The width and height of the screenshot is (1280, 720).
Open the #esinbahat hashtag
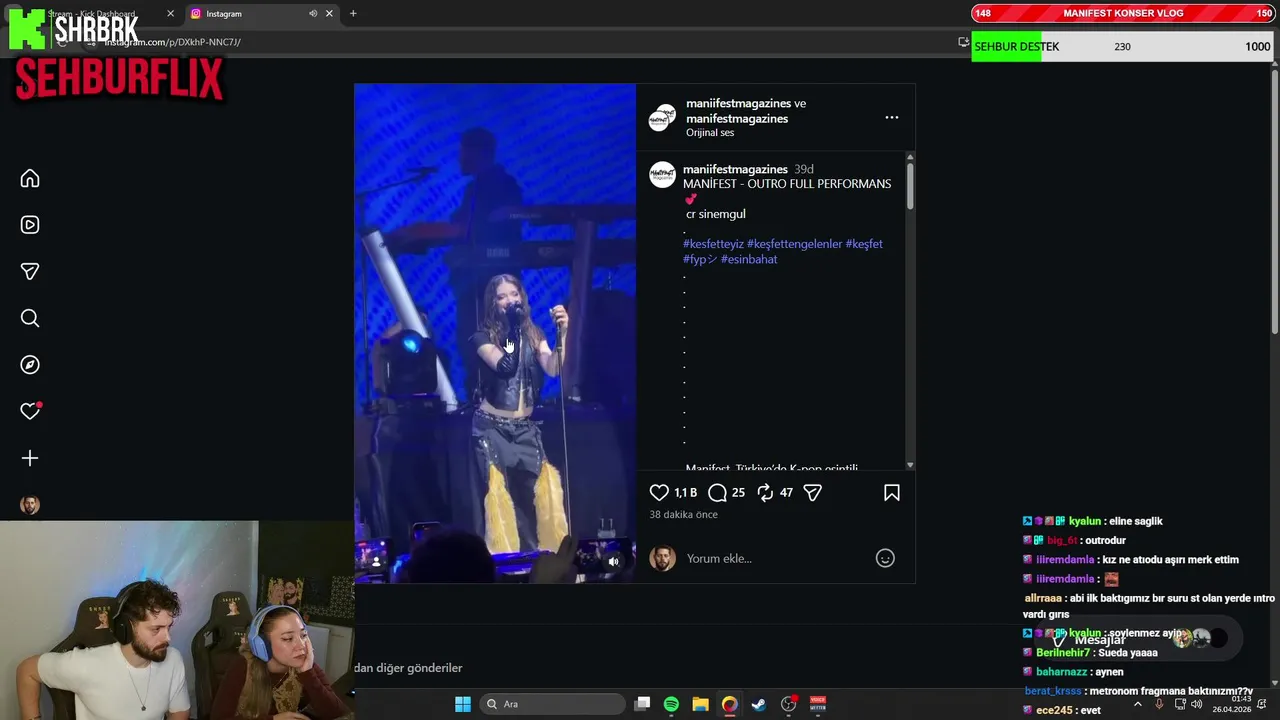point(749,259)
